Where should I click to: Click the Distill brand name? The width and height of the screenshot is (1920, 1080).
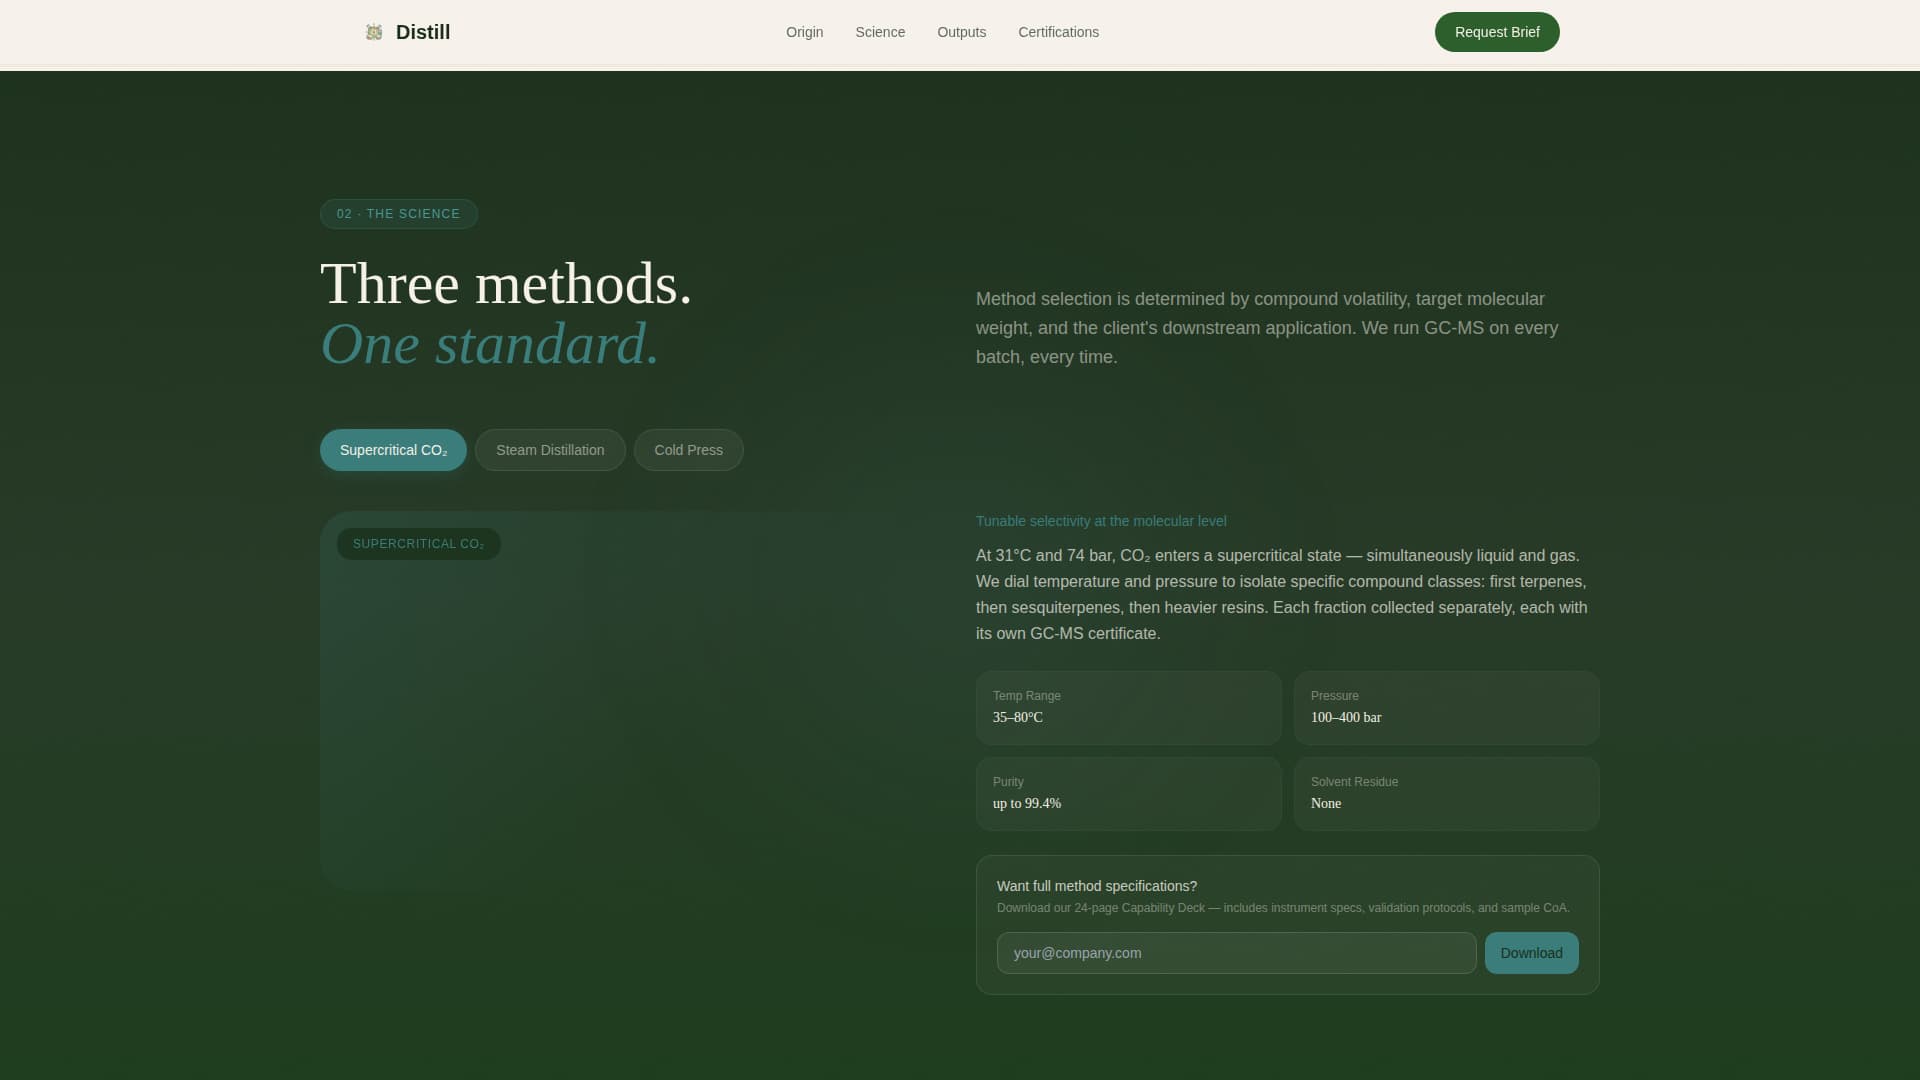point(422,32)
